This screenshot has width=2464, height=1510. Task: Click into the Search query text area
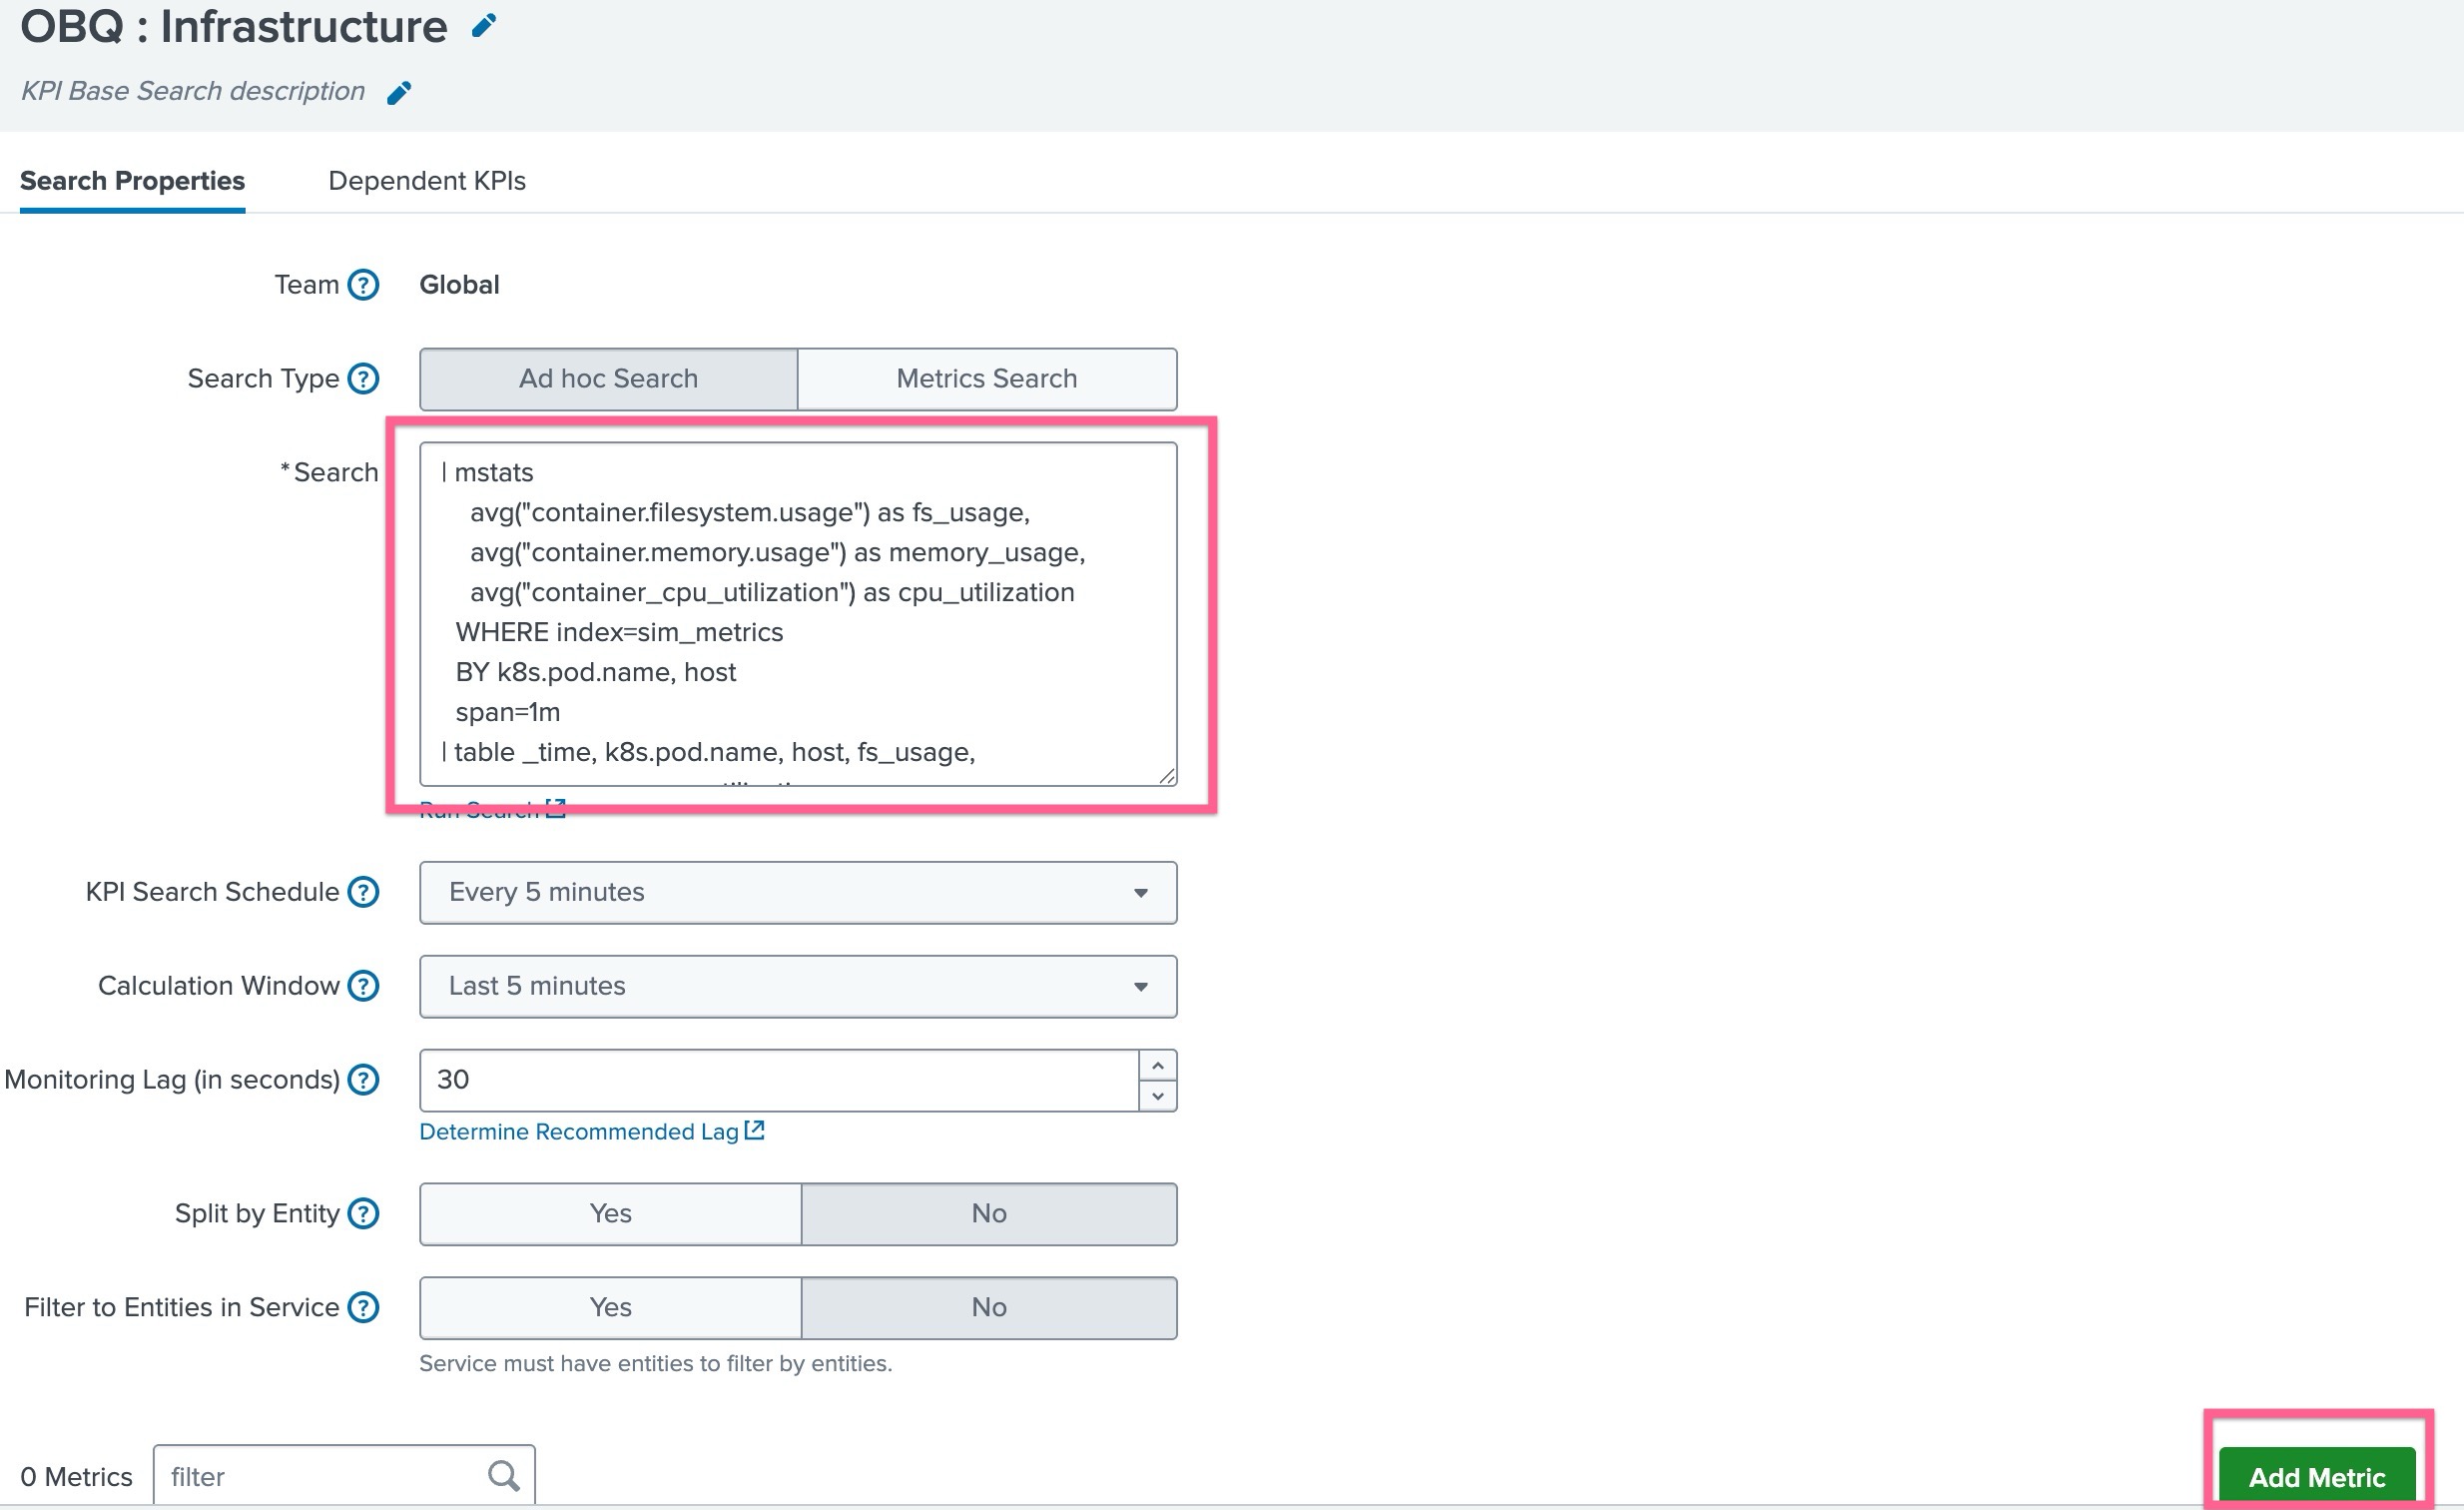[x=798, y=614]
